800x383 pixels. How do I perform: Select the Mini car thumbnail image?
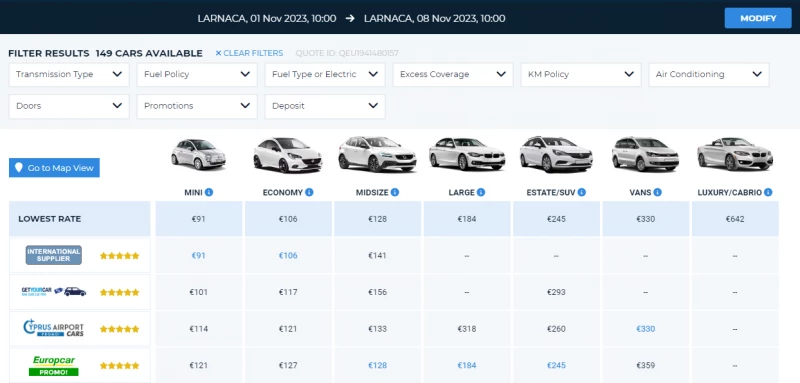point(198,154)
